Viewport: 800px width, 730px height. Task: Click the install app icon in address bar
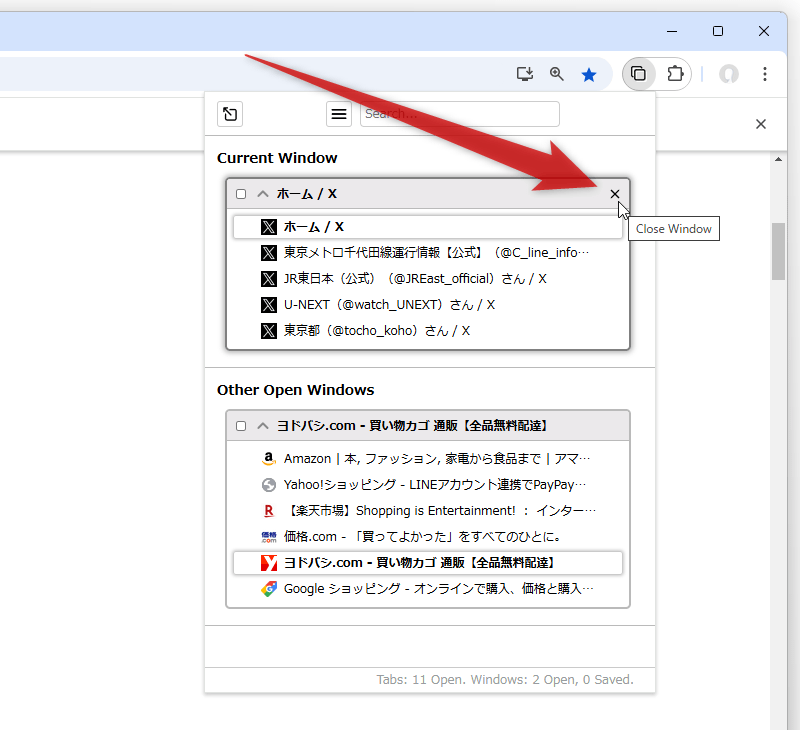(x=524, y=74)
